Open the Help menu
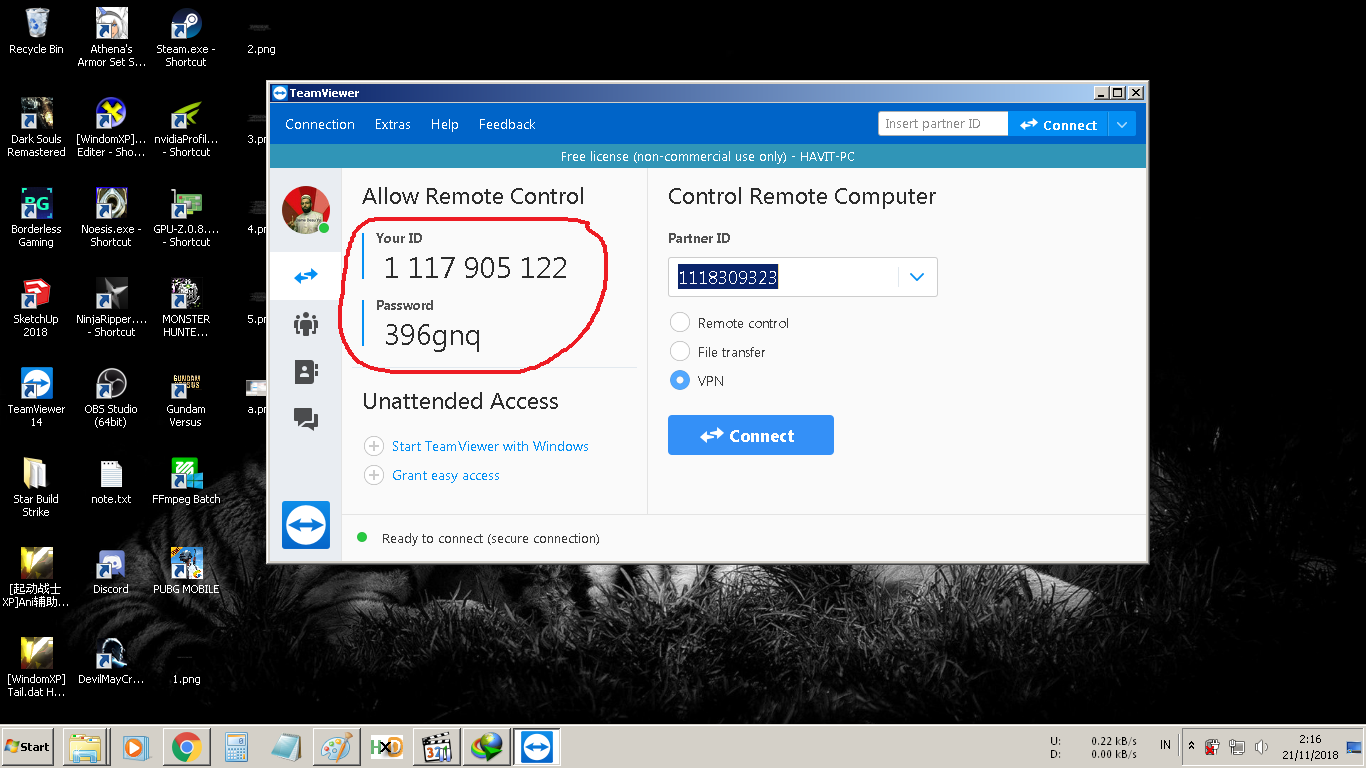This screenshot has width=1366, height=768. [x=445, y=124]
